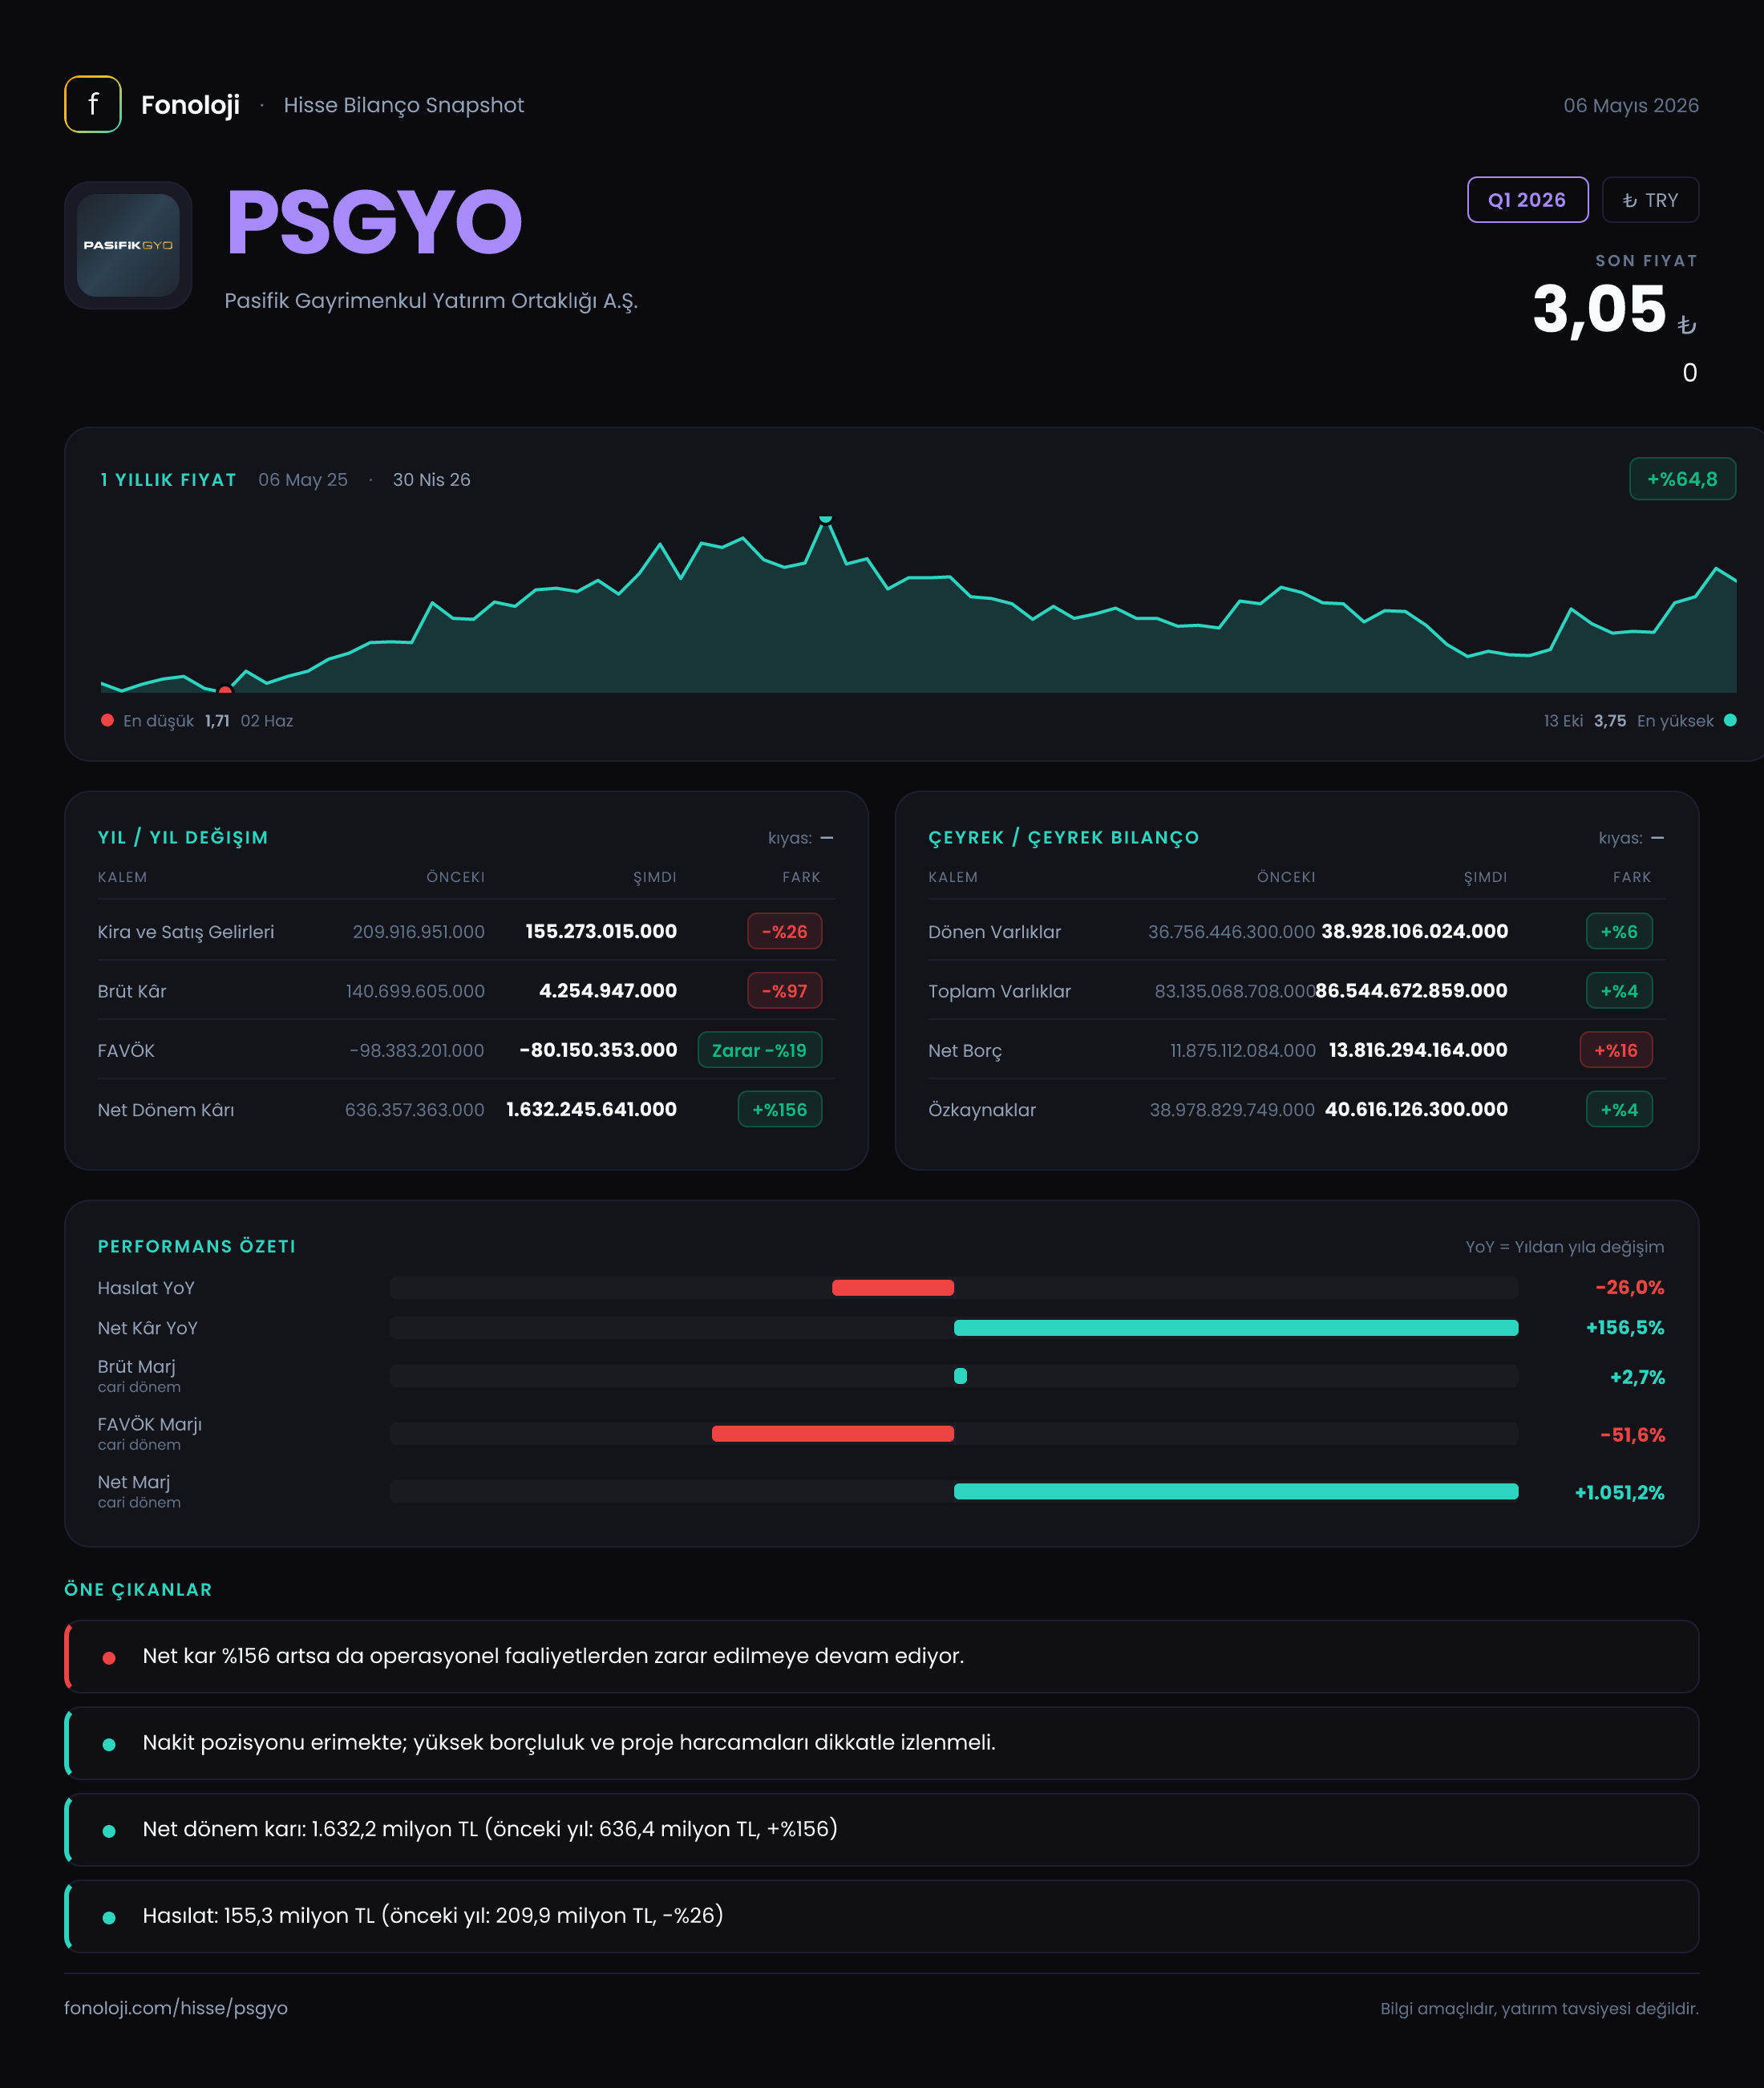Click the Net Kâr YoY green bar
Image resolution: width=1764 pixels, height=2088 pixels.
(x=1236, y=1328)
